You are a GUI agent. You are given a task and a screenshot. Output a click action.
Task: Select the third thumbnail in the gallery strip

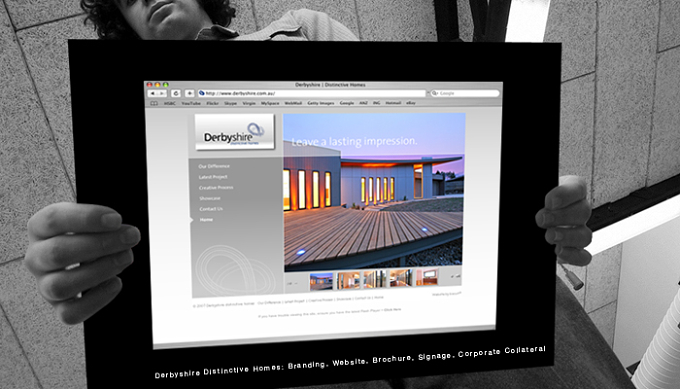(x=374, y=278)
